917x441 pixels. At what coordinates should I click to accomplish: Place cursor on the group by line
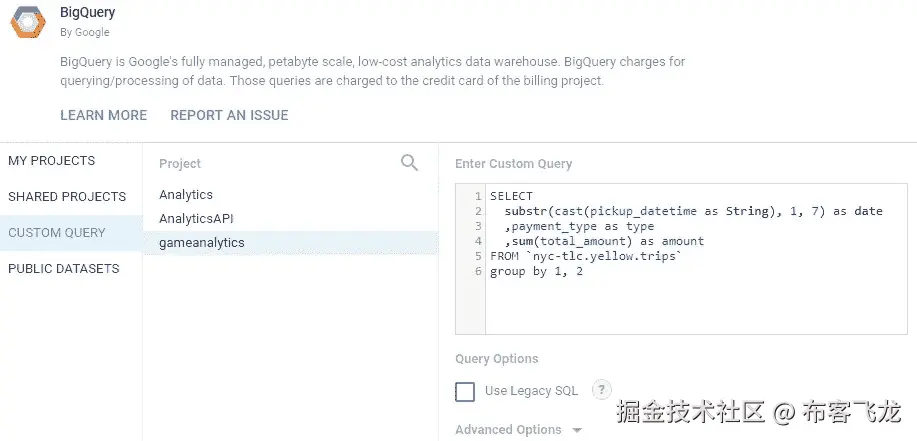coord(536,272)
